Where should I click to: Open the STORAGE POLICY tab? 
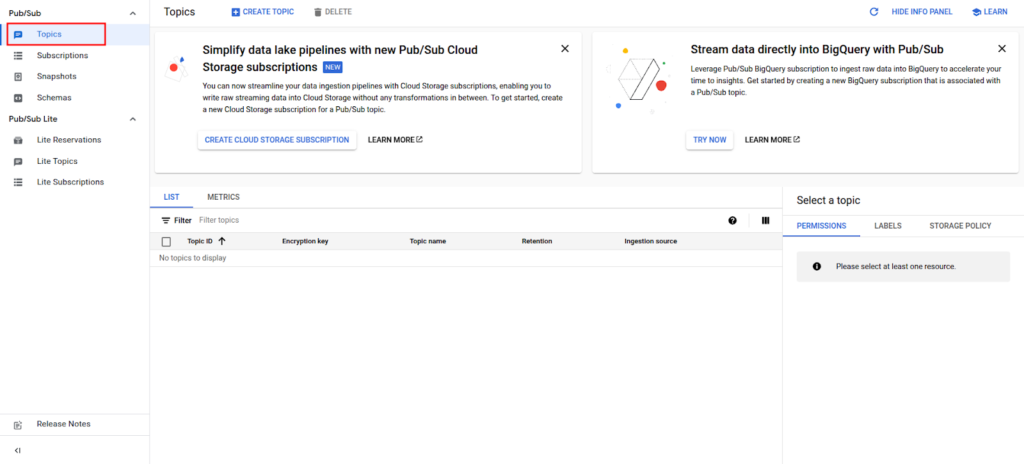pyautogui.click(x=961, y=226)
